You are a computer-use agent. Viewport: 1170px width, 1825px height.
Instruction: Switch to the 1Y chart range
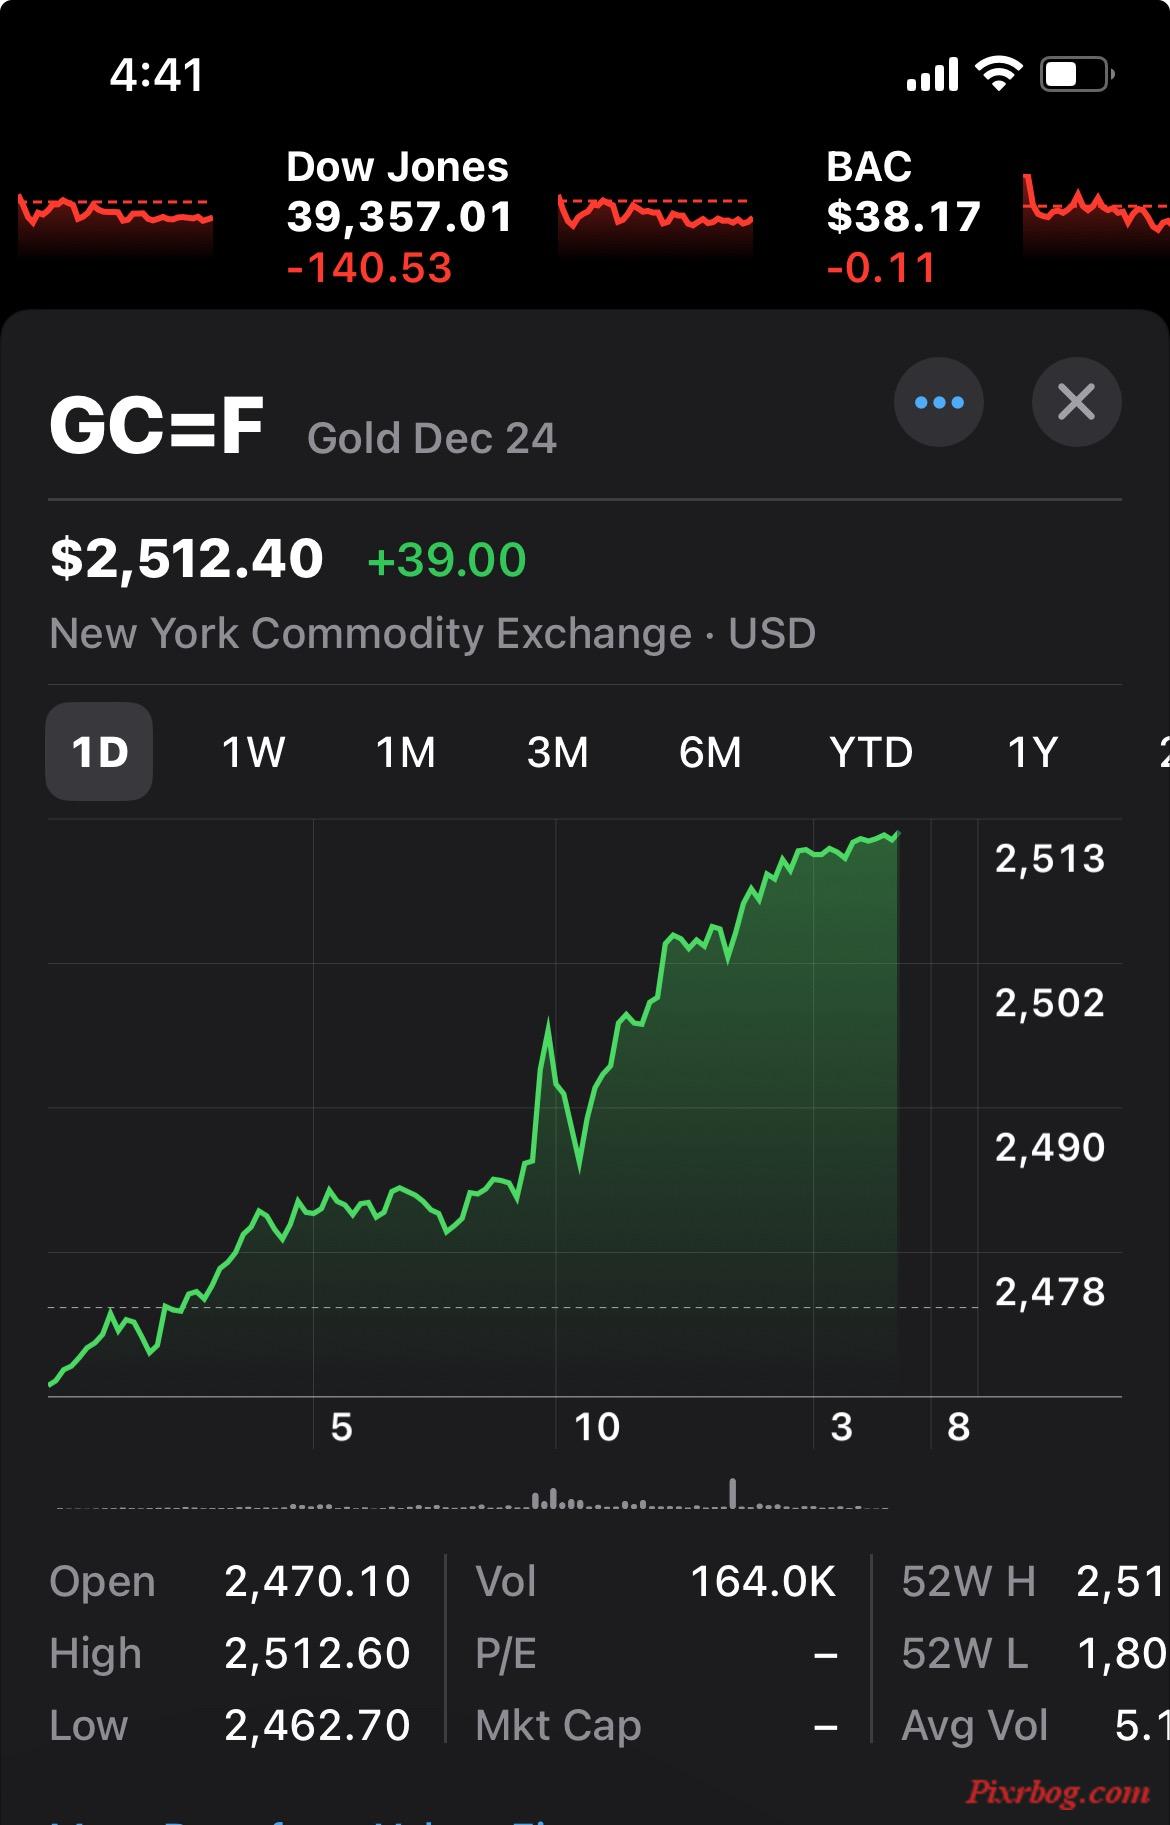pos(1032,752)
